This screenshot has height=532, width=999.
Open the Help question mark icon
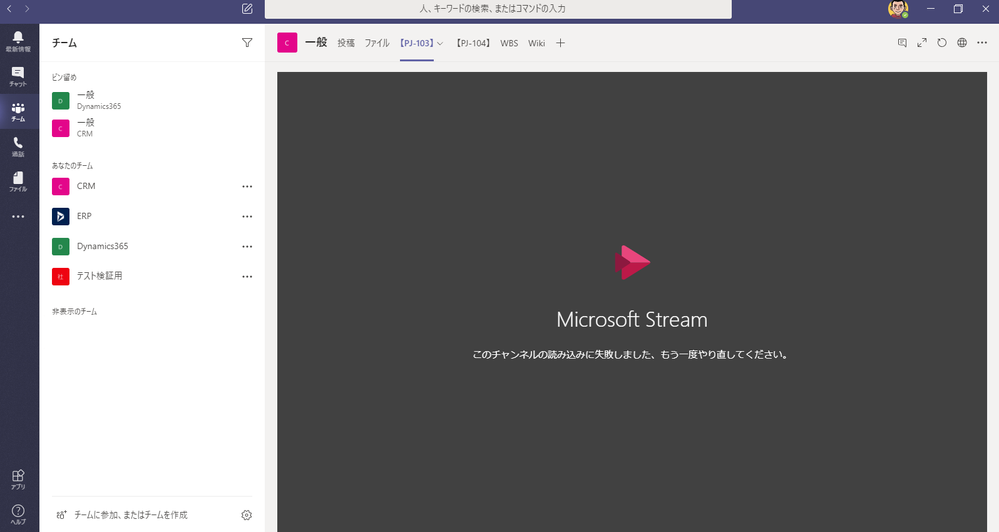pyautogui.click(x=18, y=514)
